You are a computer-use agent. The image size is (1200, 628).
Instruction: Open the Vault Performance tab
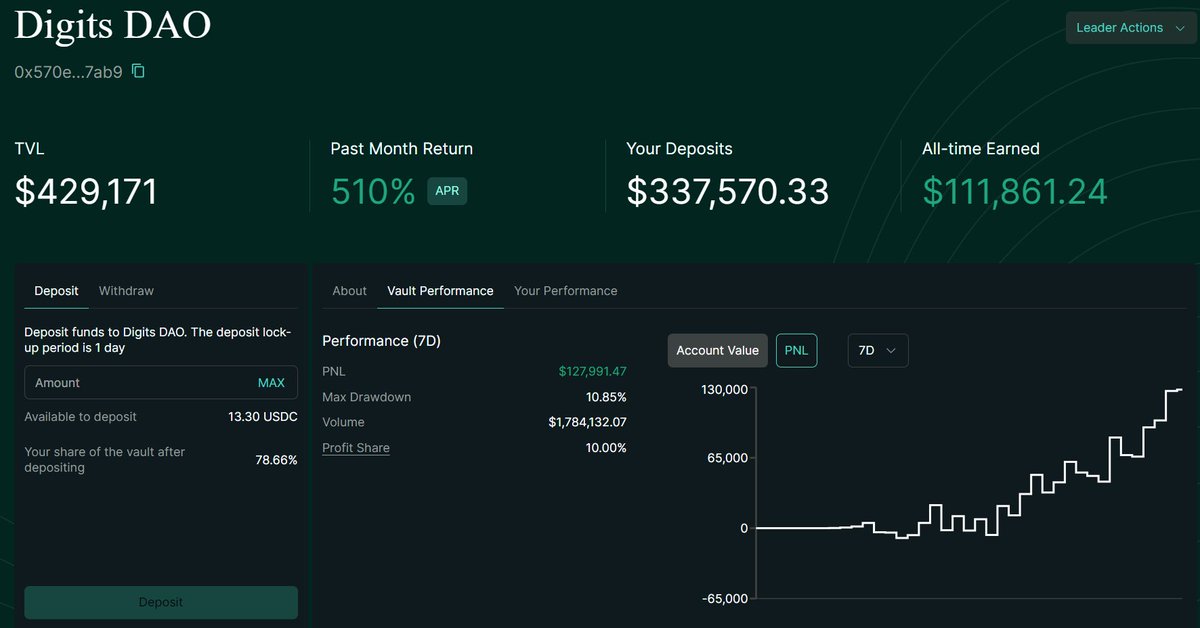(440, 291)
